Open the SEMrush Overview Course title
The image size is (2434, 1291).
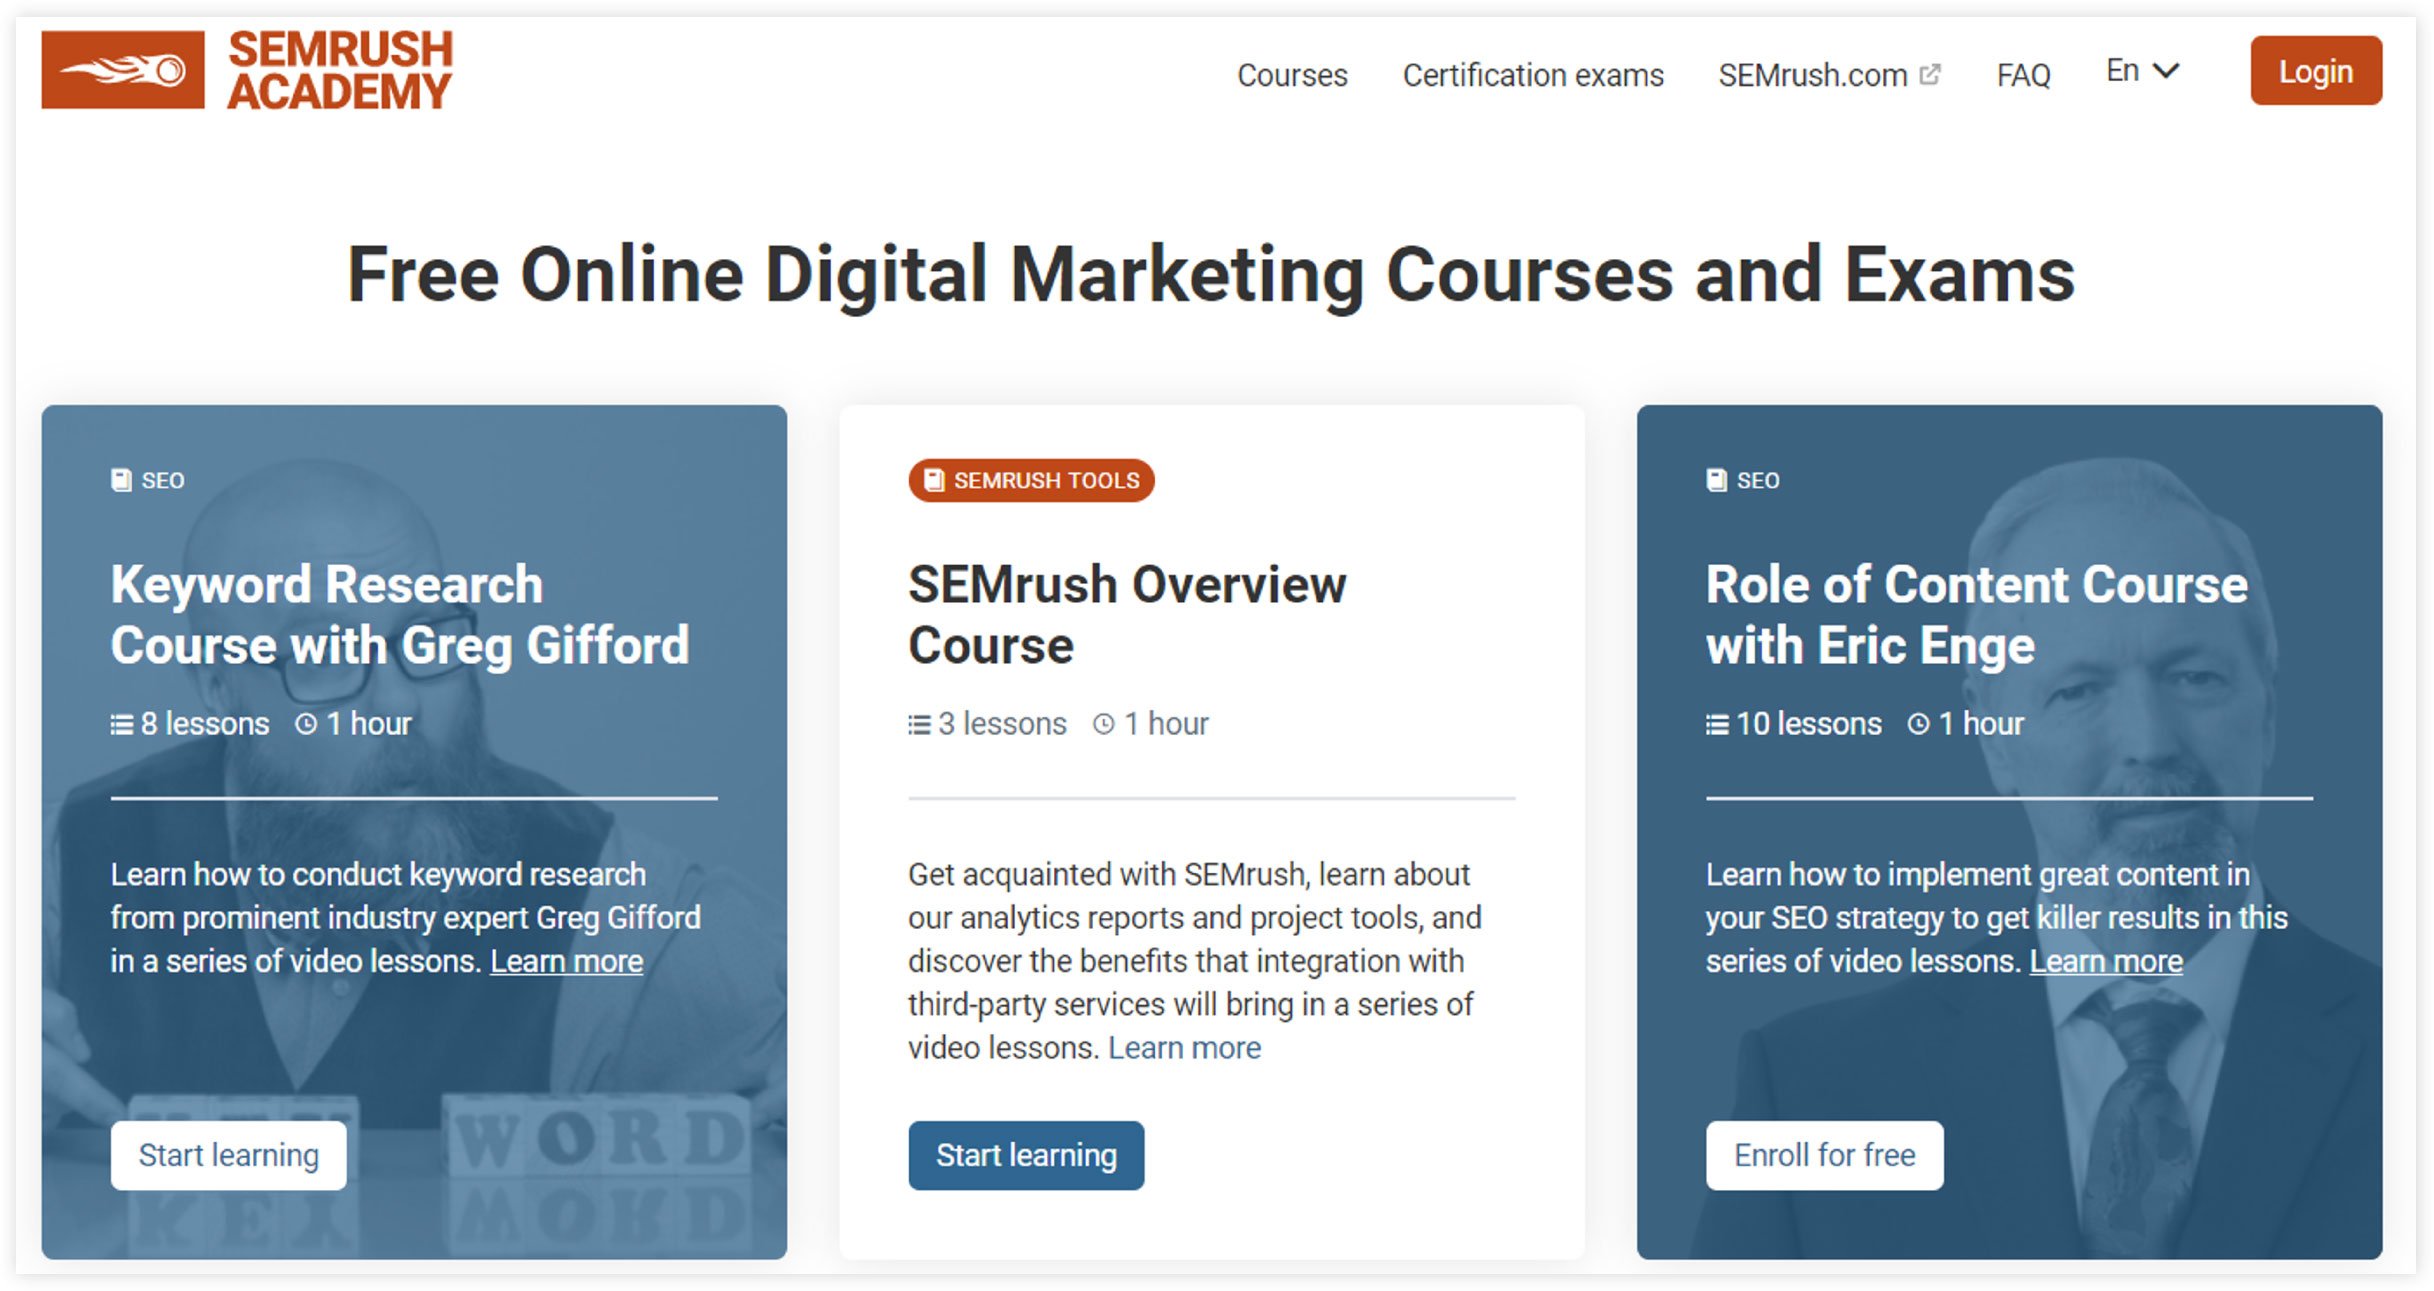pos(1127,615)
